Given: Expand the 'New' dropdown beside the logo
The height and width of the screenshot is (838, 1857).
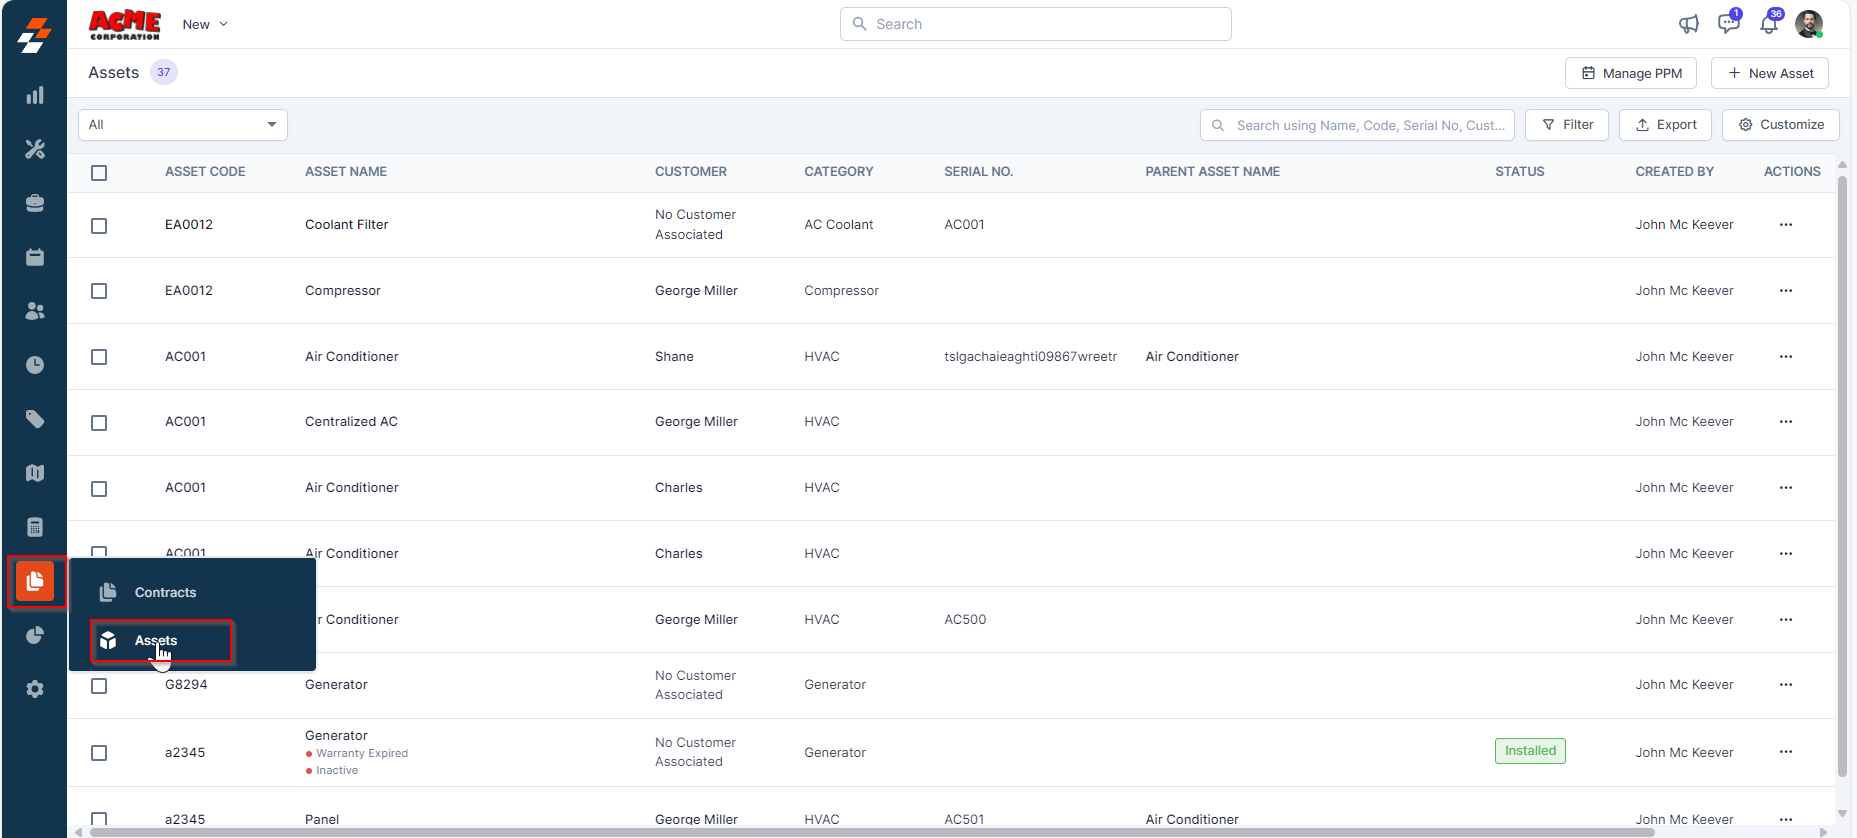Looking at the screenshot, I should click(x=205, y=24).
